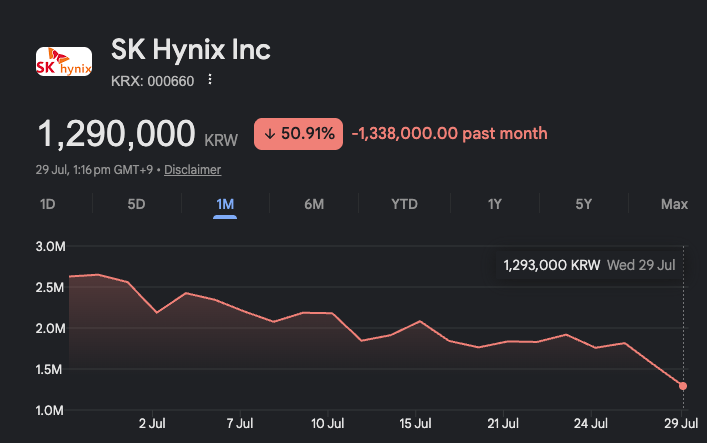The height and width of the screenshot is (443, 707).
Task: Click the 2.0M y-axis label
Action: 50,328
